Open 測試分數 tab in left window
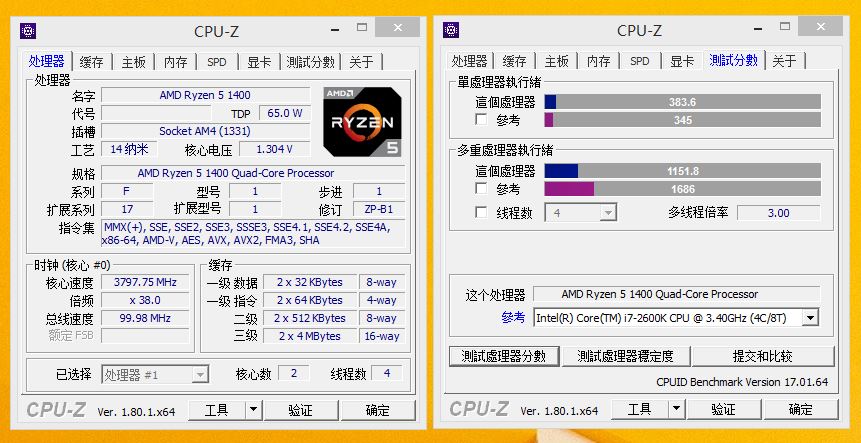The height and width of the screenshot is (443, 861). 310,62
